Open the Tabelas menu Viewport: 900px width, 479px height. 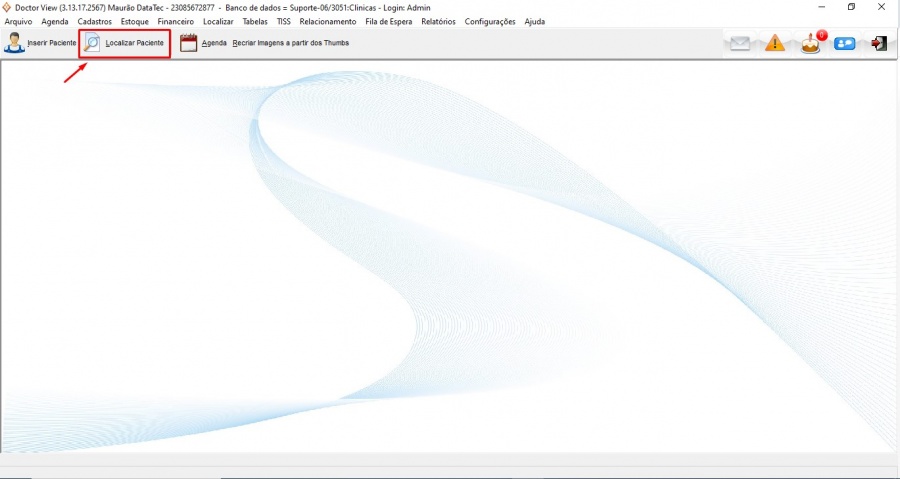(255, 21)
